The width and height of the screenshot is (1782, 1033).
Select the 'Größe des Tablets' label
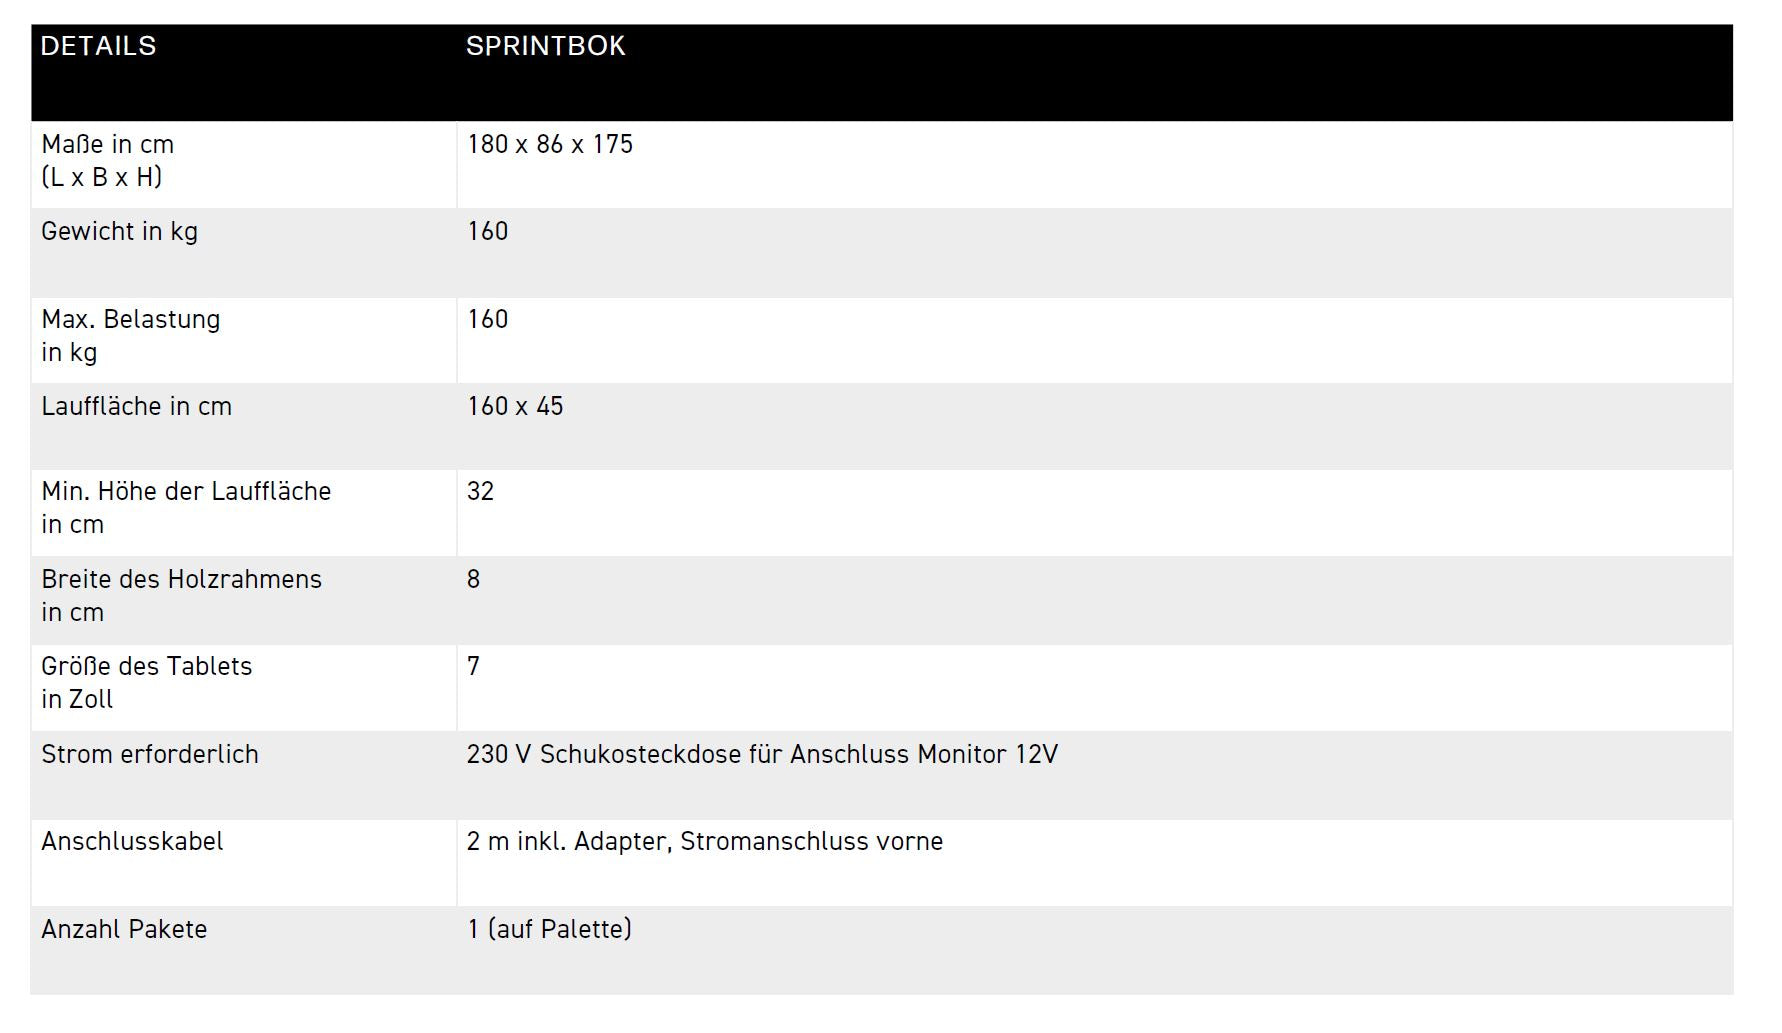pos(146,667)
